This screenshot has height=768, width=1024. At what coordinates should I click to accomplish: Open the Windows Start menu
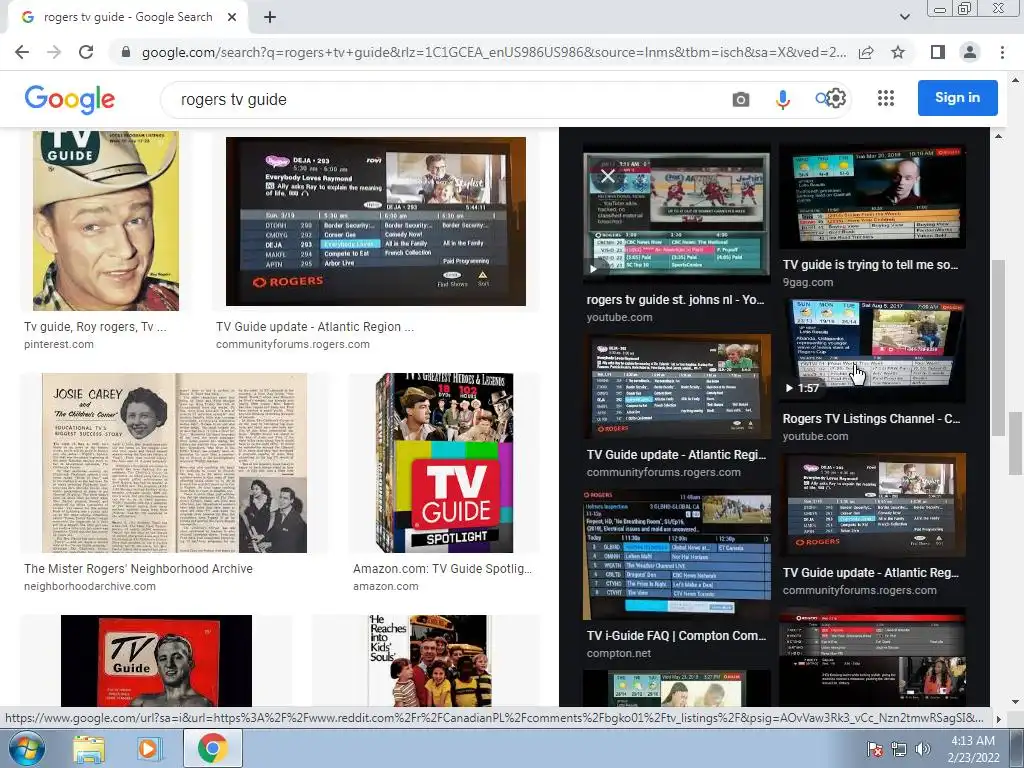click(26, 748)
